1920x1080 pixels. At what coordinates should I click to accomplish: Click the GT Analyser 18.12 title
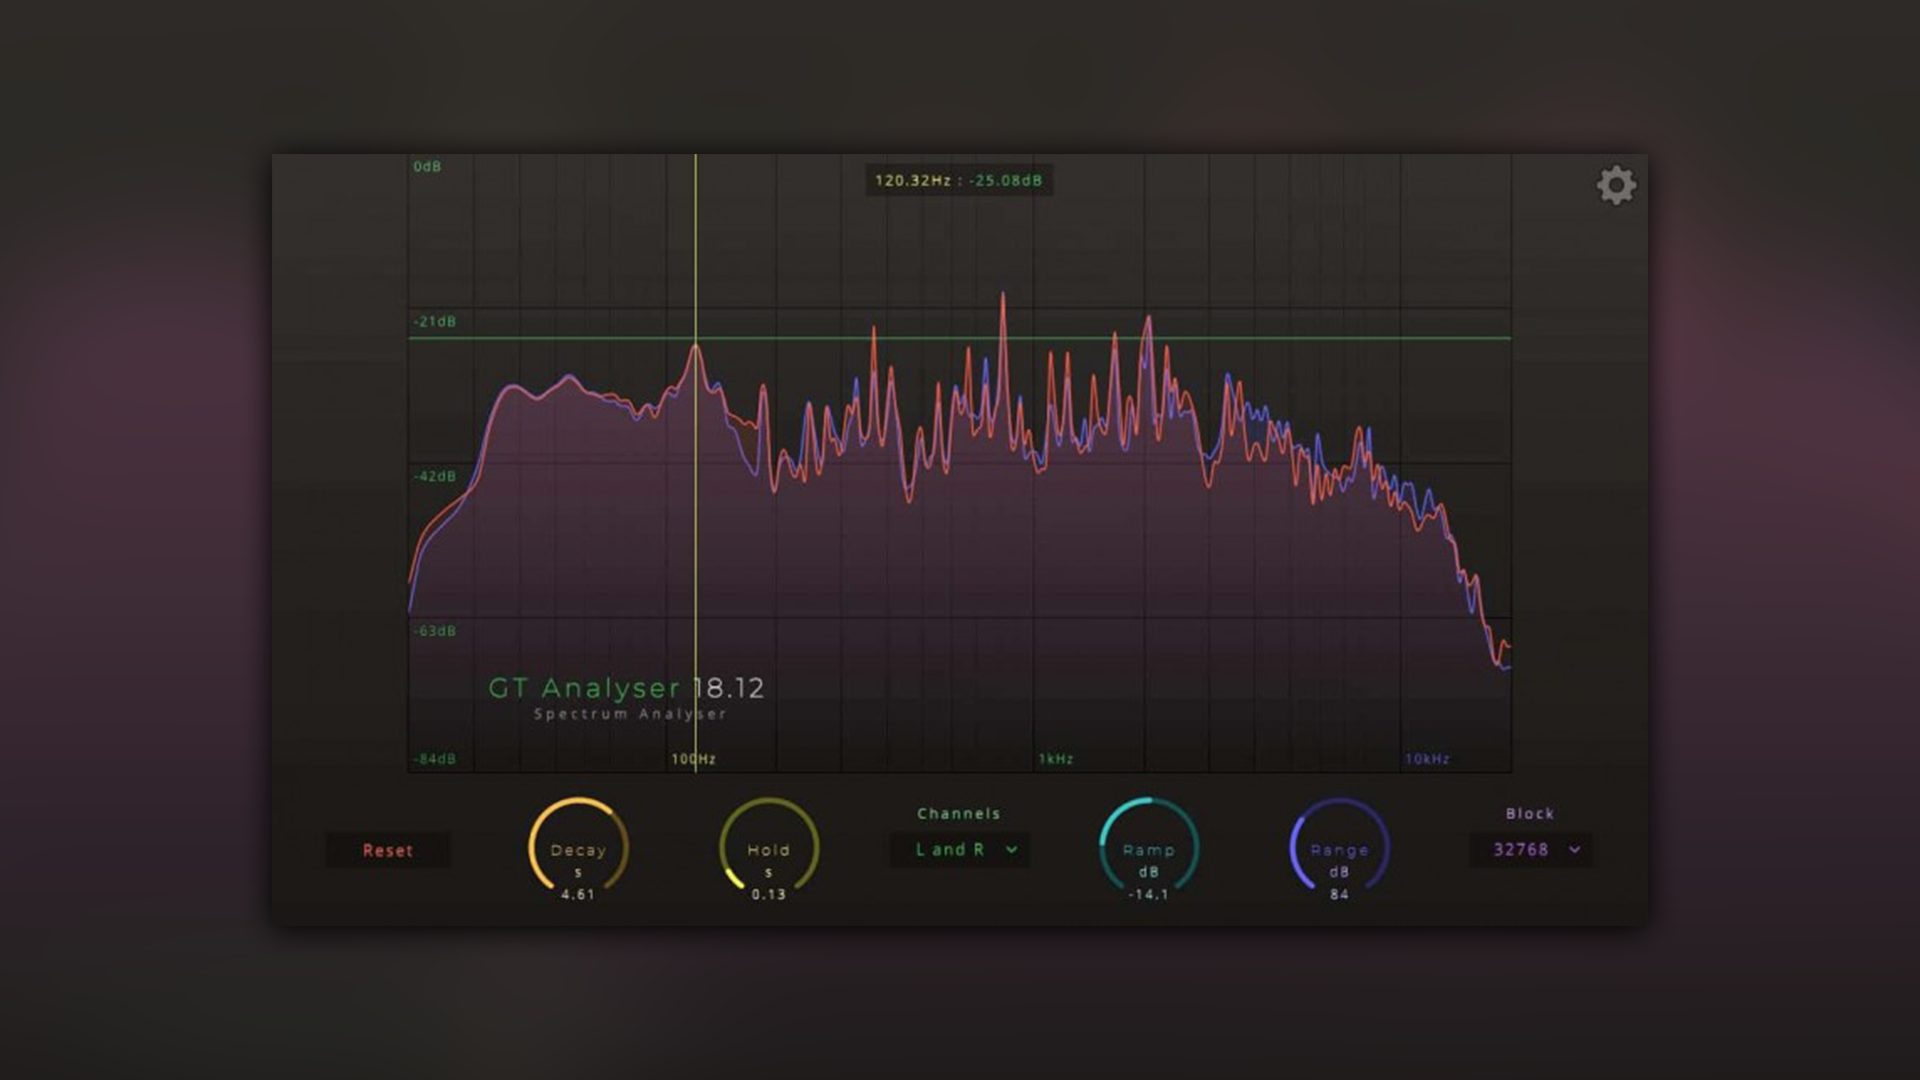click(626, 688)
